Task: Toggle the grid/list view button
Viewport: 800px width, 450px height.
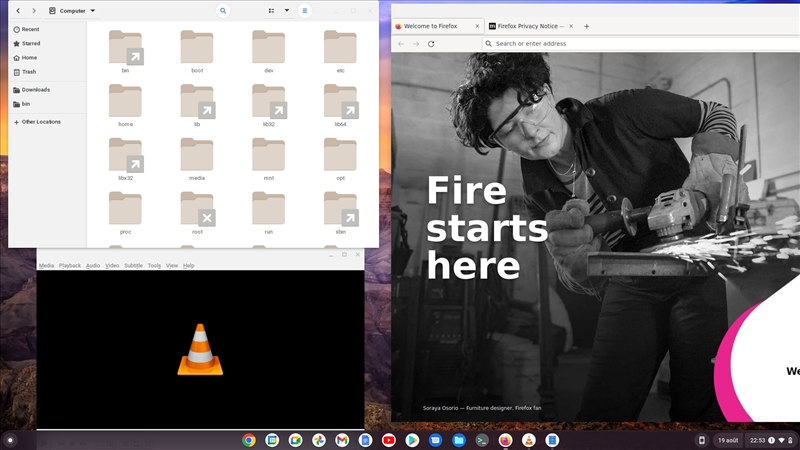Action: [x=271, y=11]
